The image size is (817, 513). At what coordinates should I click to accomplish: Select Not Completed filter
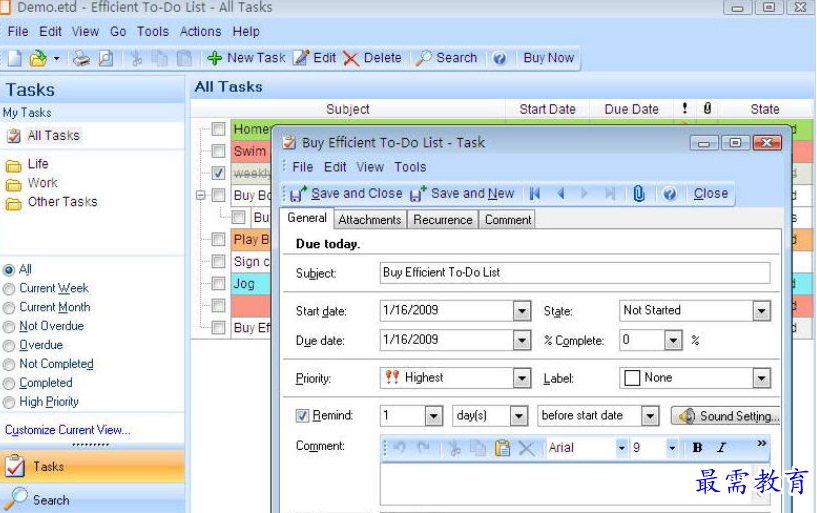8,365
